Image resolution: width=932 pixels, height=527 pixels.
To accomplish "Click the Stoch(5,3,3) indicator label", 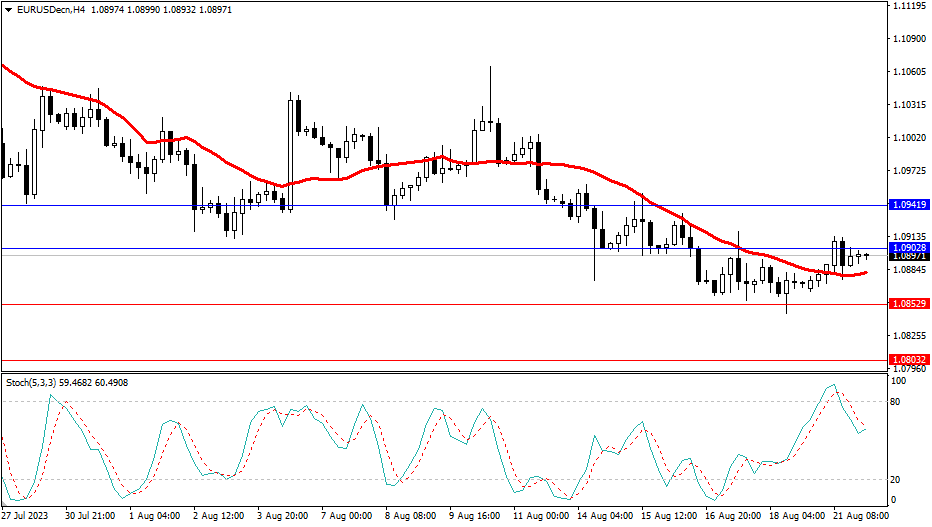I will 30,382.
